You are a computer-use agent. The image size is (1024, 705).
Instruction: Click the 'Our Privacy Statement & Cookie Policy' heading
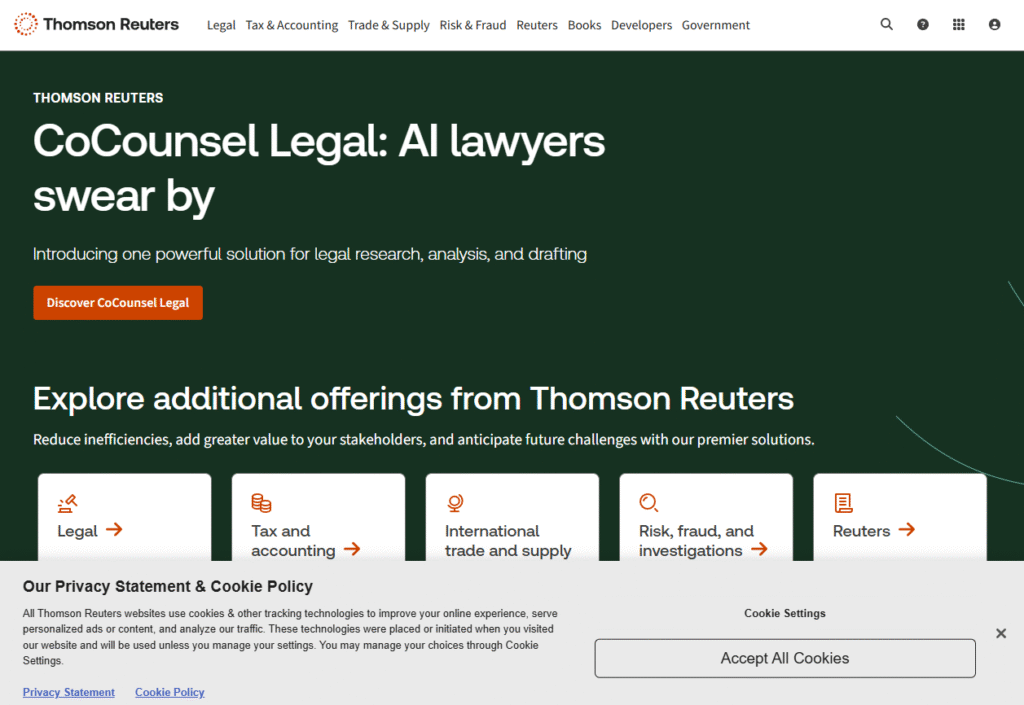click(x=168, y=586)
